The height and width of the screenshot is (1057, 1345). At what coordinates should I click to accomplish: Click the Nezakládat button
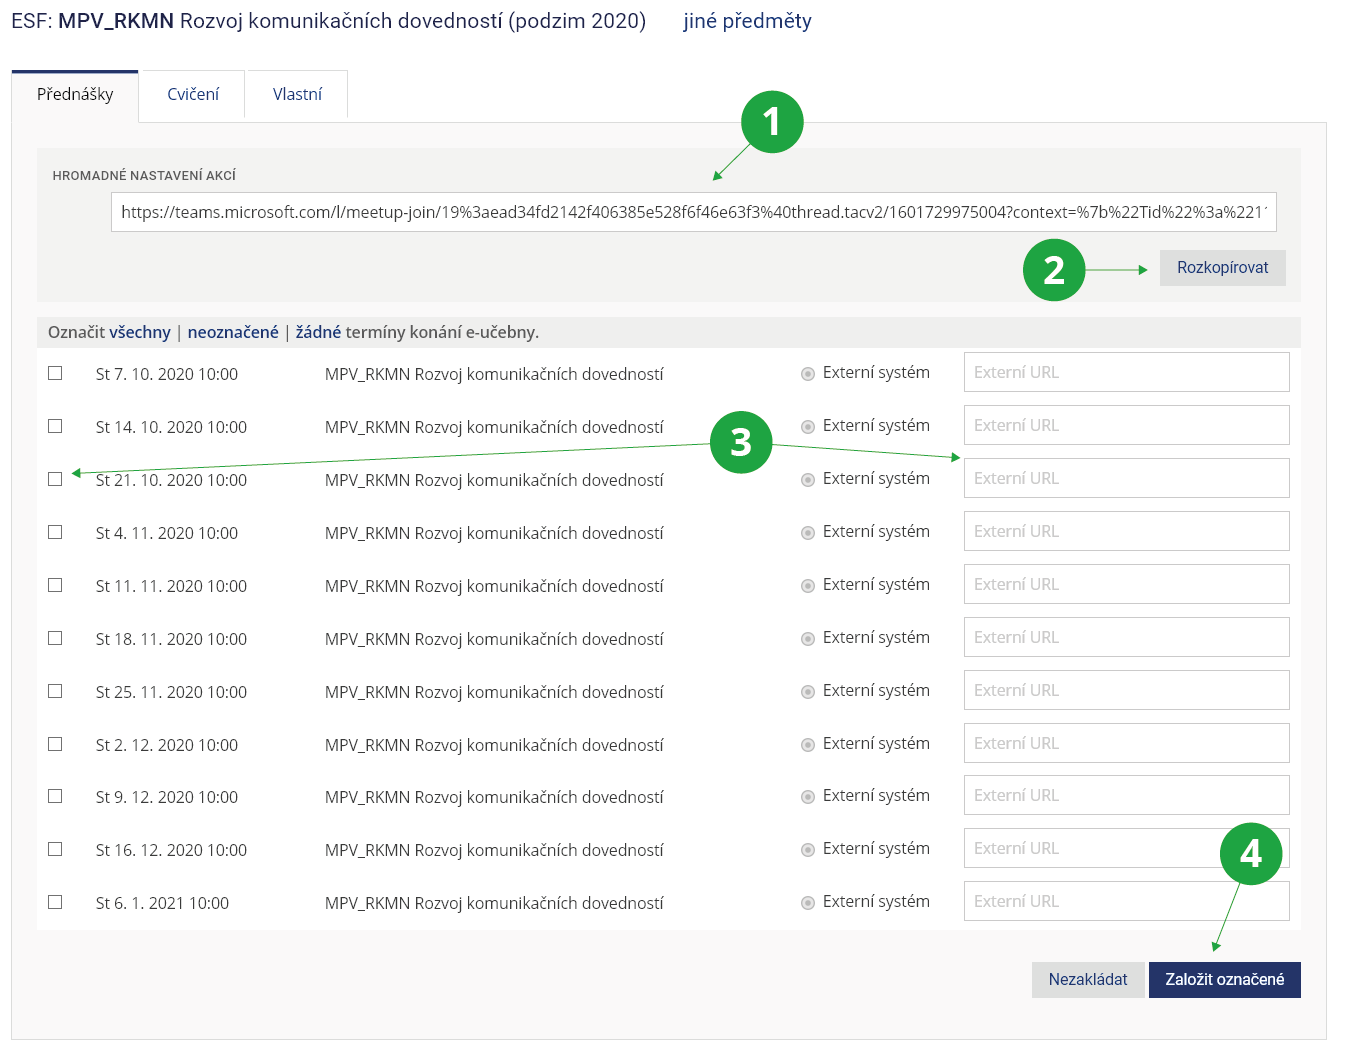(1087, 980)
